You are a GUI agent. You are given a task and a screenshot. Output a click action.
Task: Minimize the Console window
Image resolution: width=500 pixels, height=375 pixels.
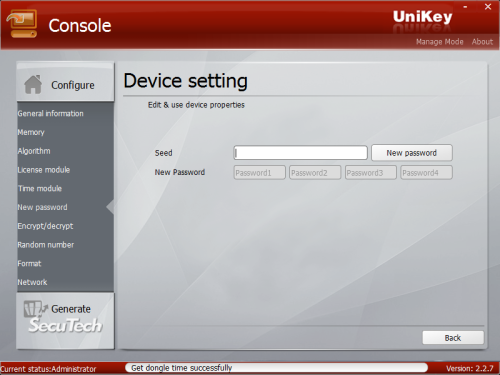465,7
